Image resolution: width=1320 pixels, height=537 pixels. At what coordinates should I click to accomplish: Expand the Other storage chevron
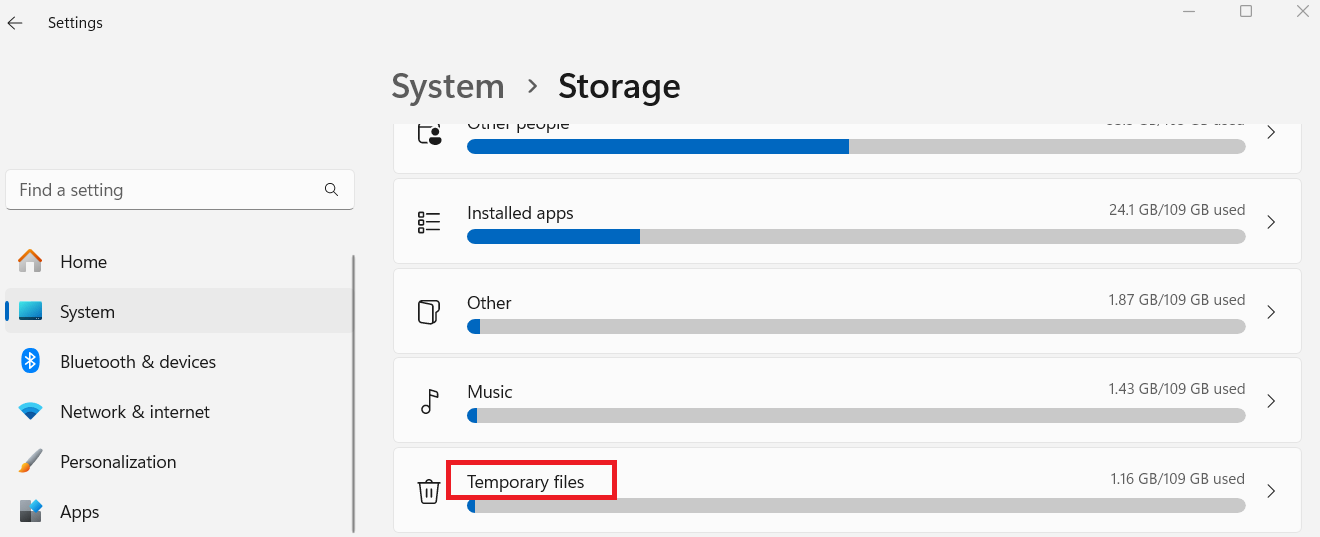click(x=1271, y=312)
